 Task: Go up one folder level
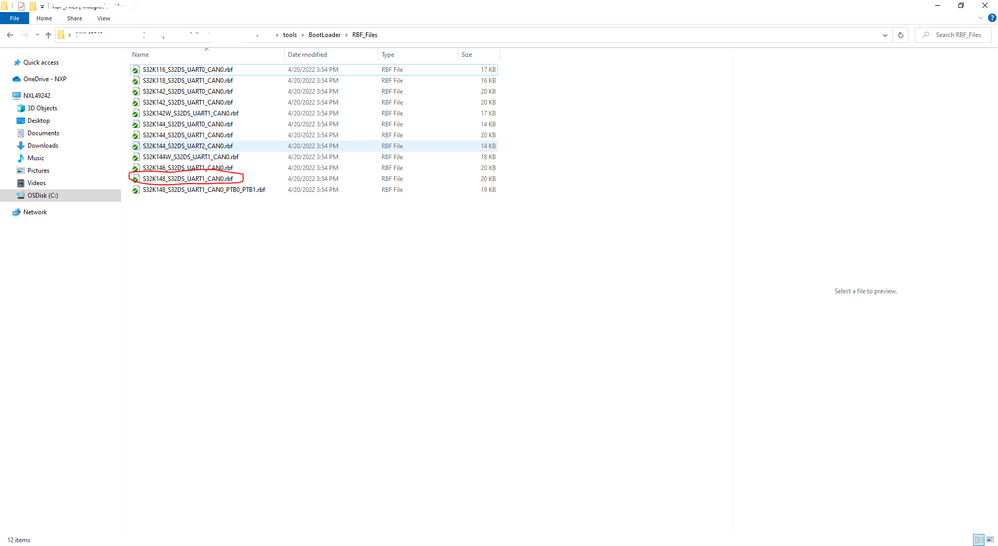pos(48,35)
